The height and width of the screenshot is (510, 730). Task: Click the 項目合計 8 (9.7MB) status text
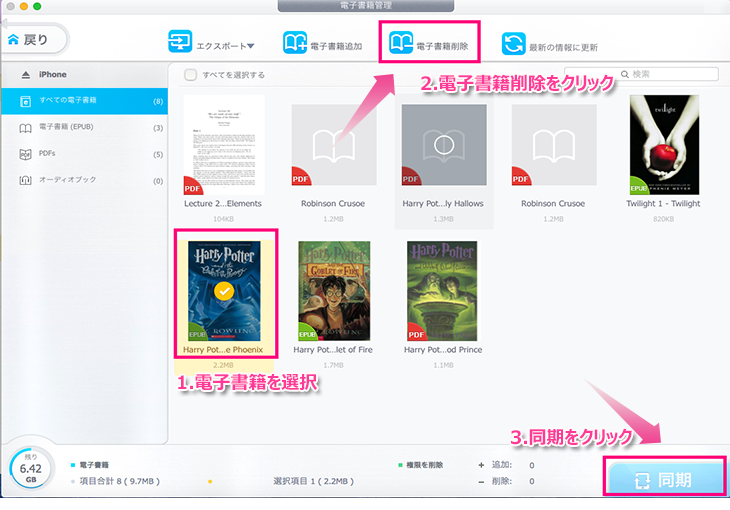coord(120,481)
